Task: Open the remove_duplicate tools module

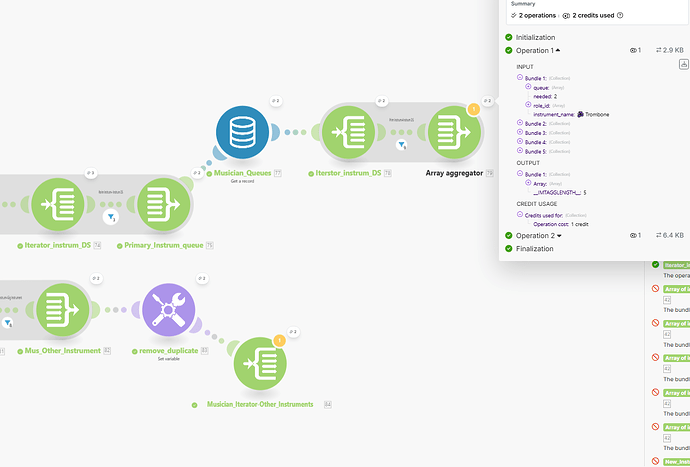Action: tap(169, 309)
